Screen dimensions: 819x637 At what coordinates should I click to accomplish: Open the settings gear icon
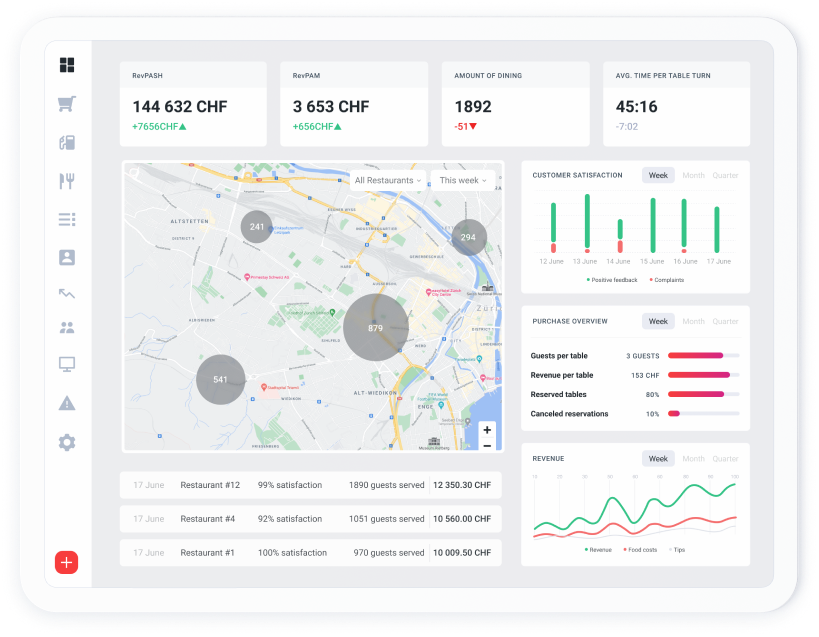67,443
